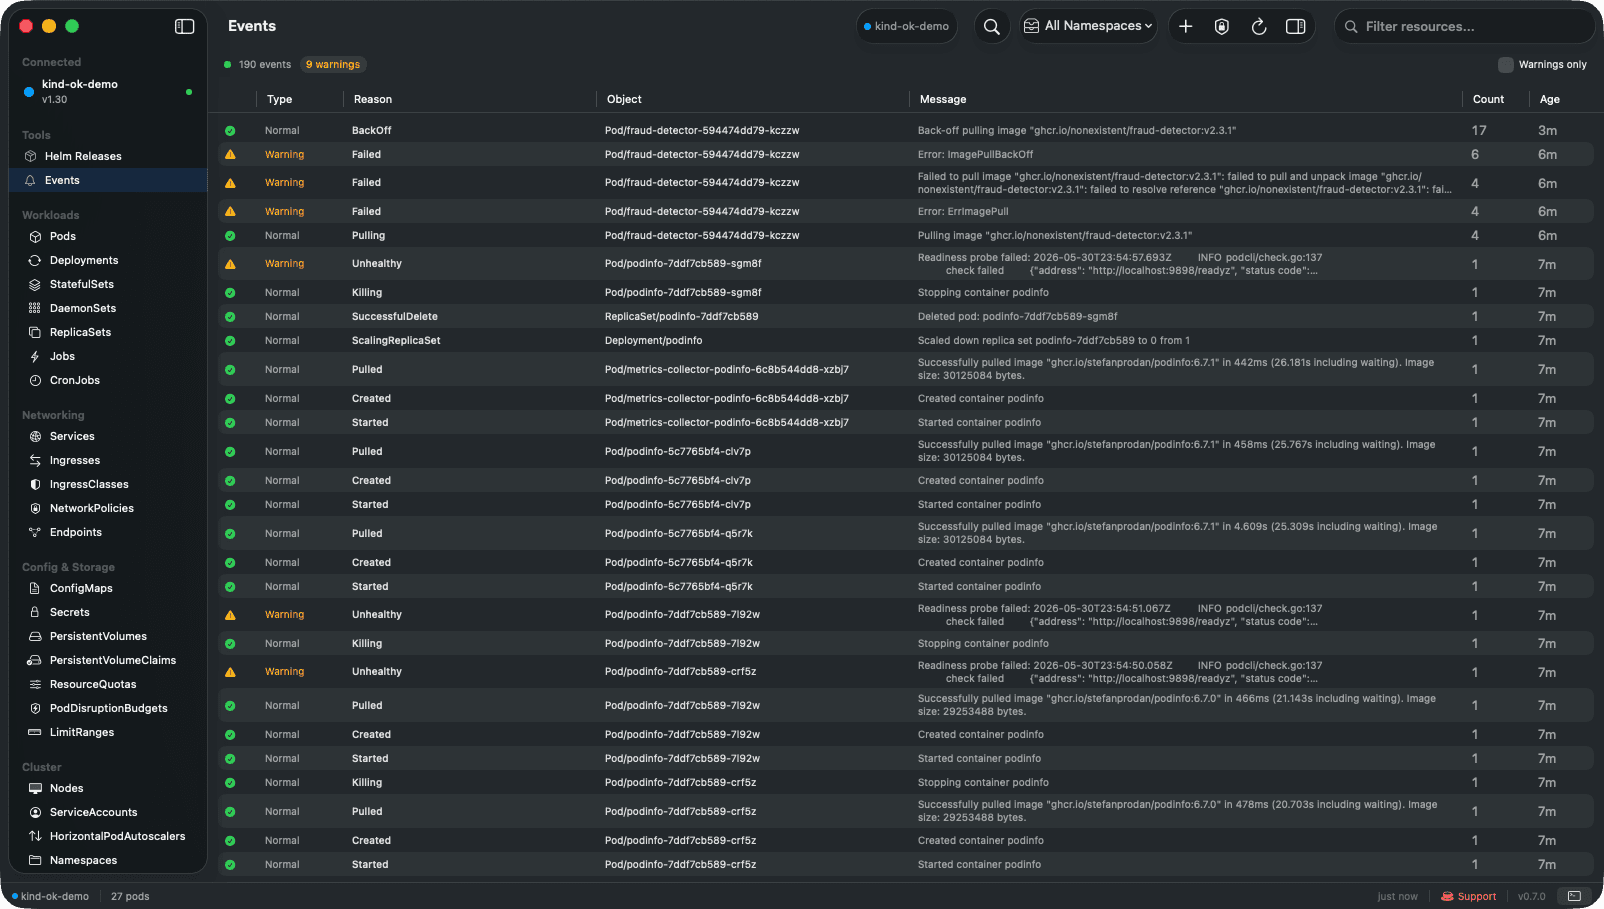Image resolution: width=1604 pixels, height=909 pixels.
Task: Click the kind-ok-demo status bar entry
Action: 50,896
